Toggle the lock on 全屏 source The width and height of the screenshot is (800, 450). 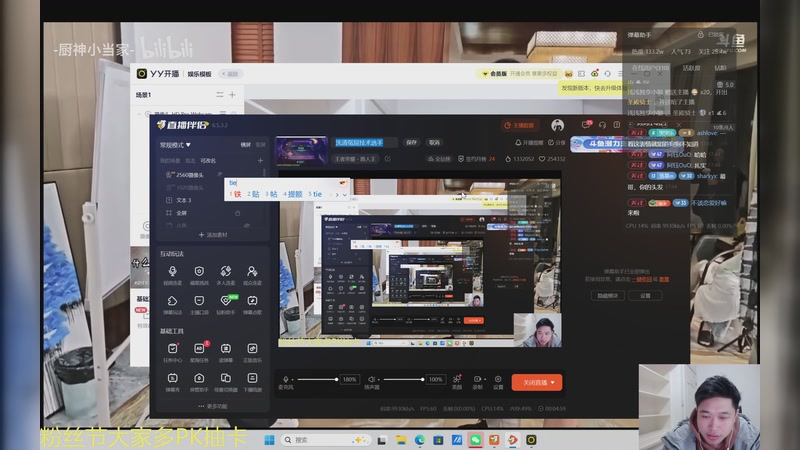237,213
